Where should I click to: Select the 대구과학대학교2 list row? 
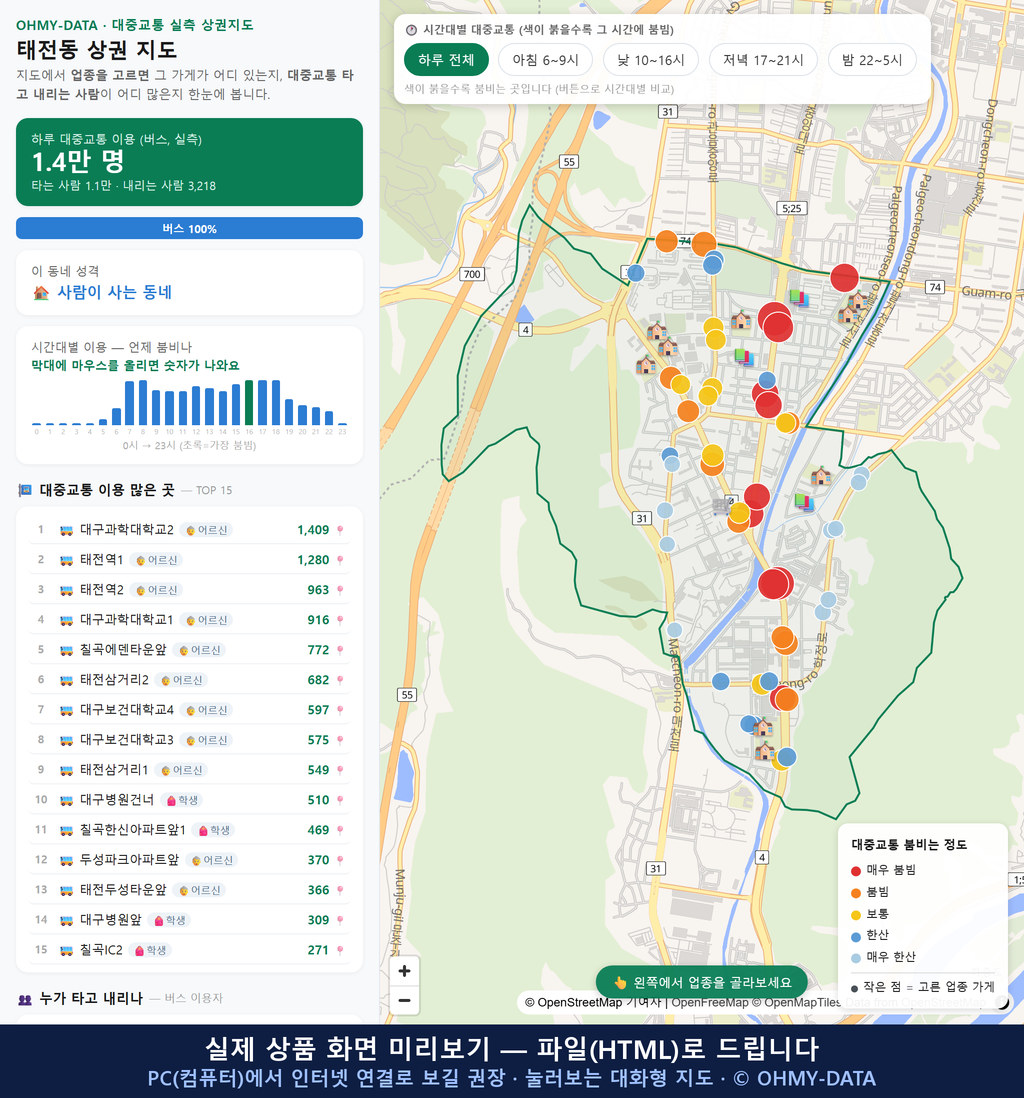189,530
